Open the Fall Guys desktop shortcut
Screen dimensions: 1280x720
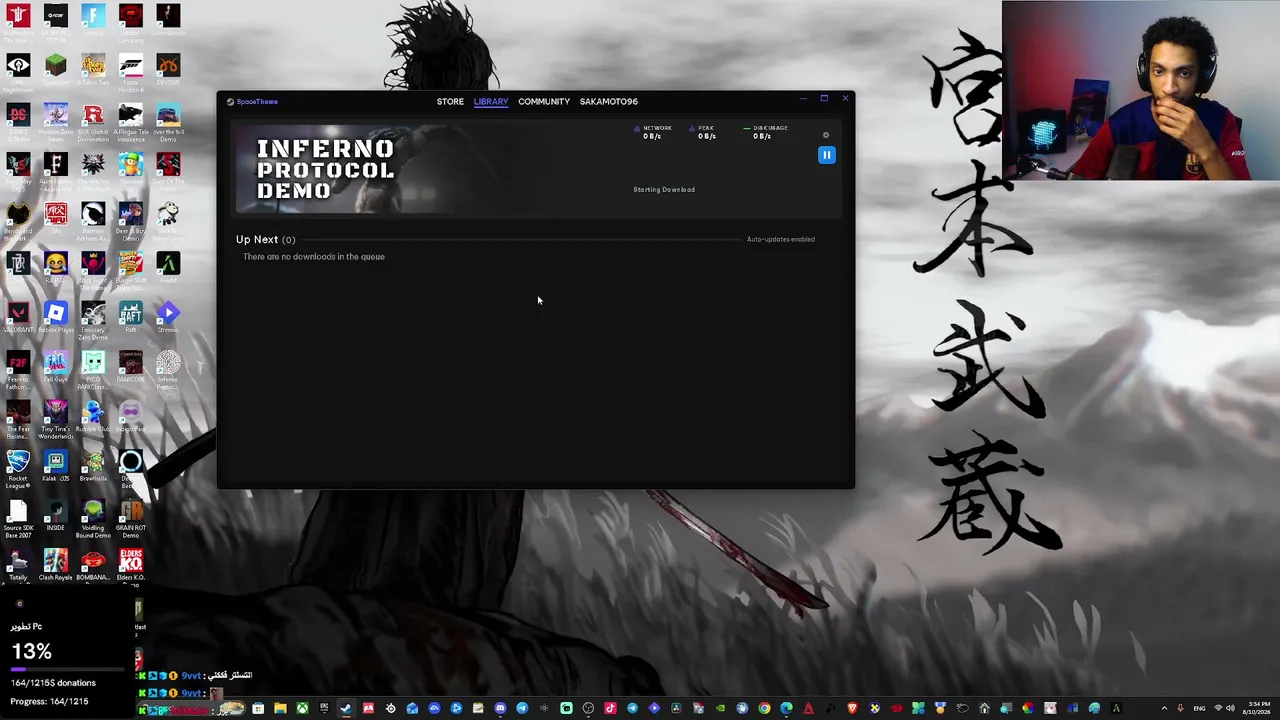56,368
